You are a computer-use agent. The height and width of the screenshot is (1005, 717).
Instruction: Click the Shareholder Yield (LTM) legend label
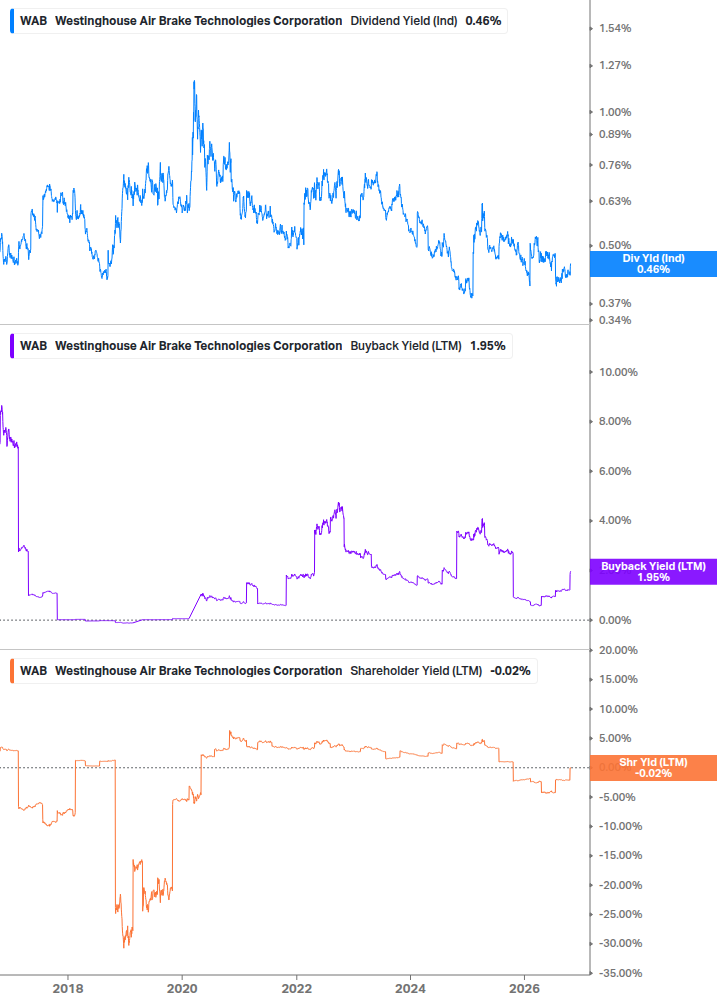[416, 670]
